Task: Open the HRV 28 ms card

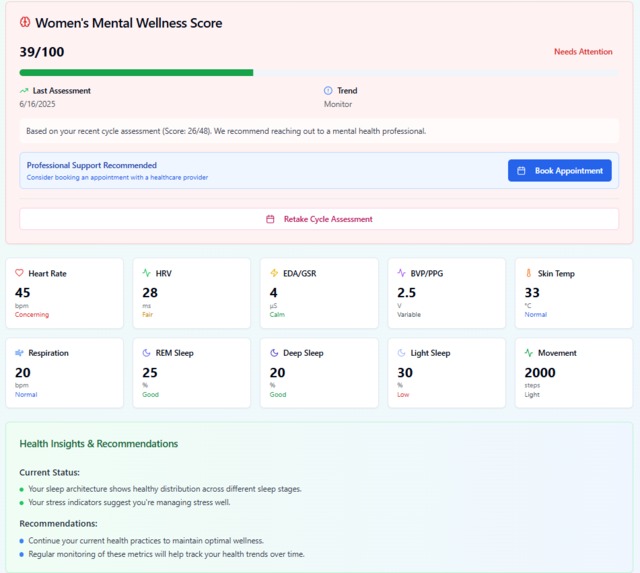Action: tap(192, 293)
